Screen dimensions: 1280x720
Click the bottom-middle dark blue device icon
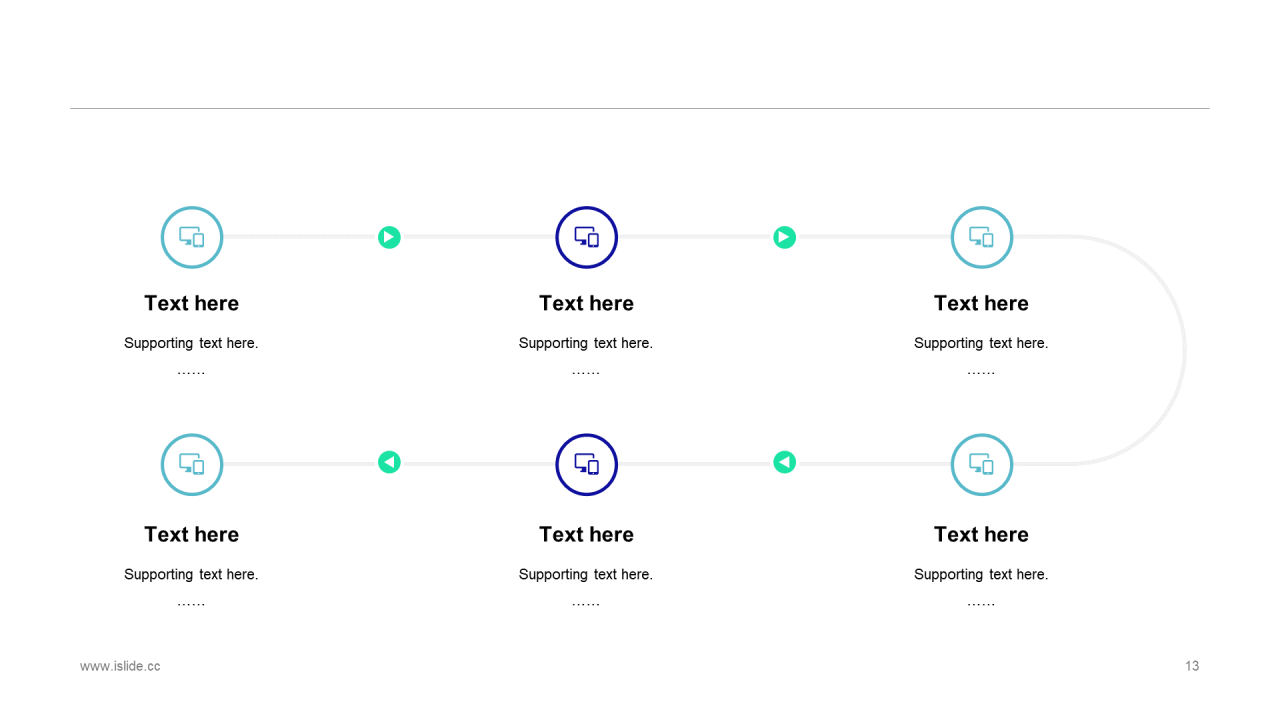coord(587,464)
